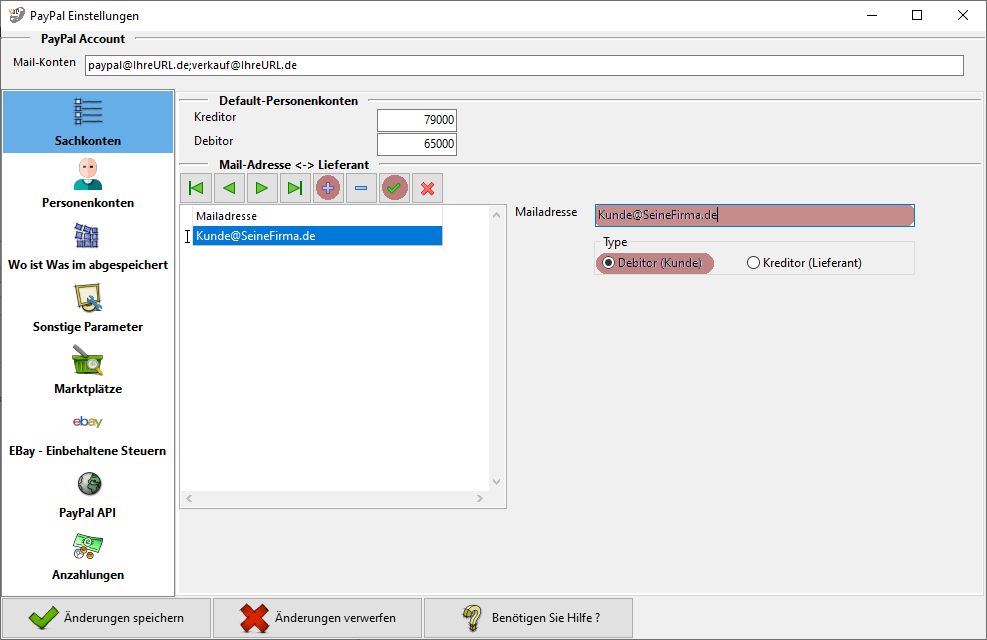Open Benötigen Sie Hilfe ? button
987x640 pixels.
pyautogui.click(x=528, y=618)
